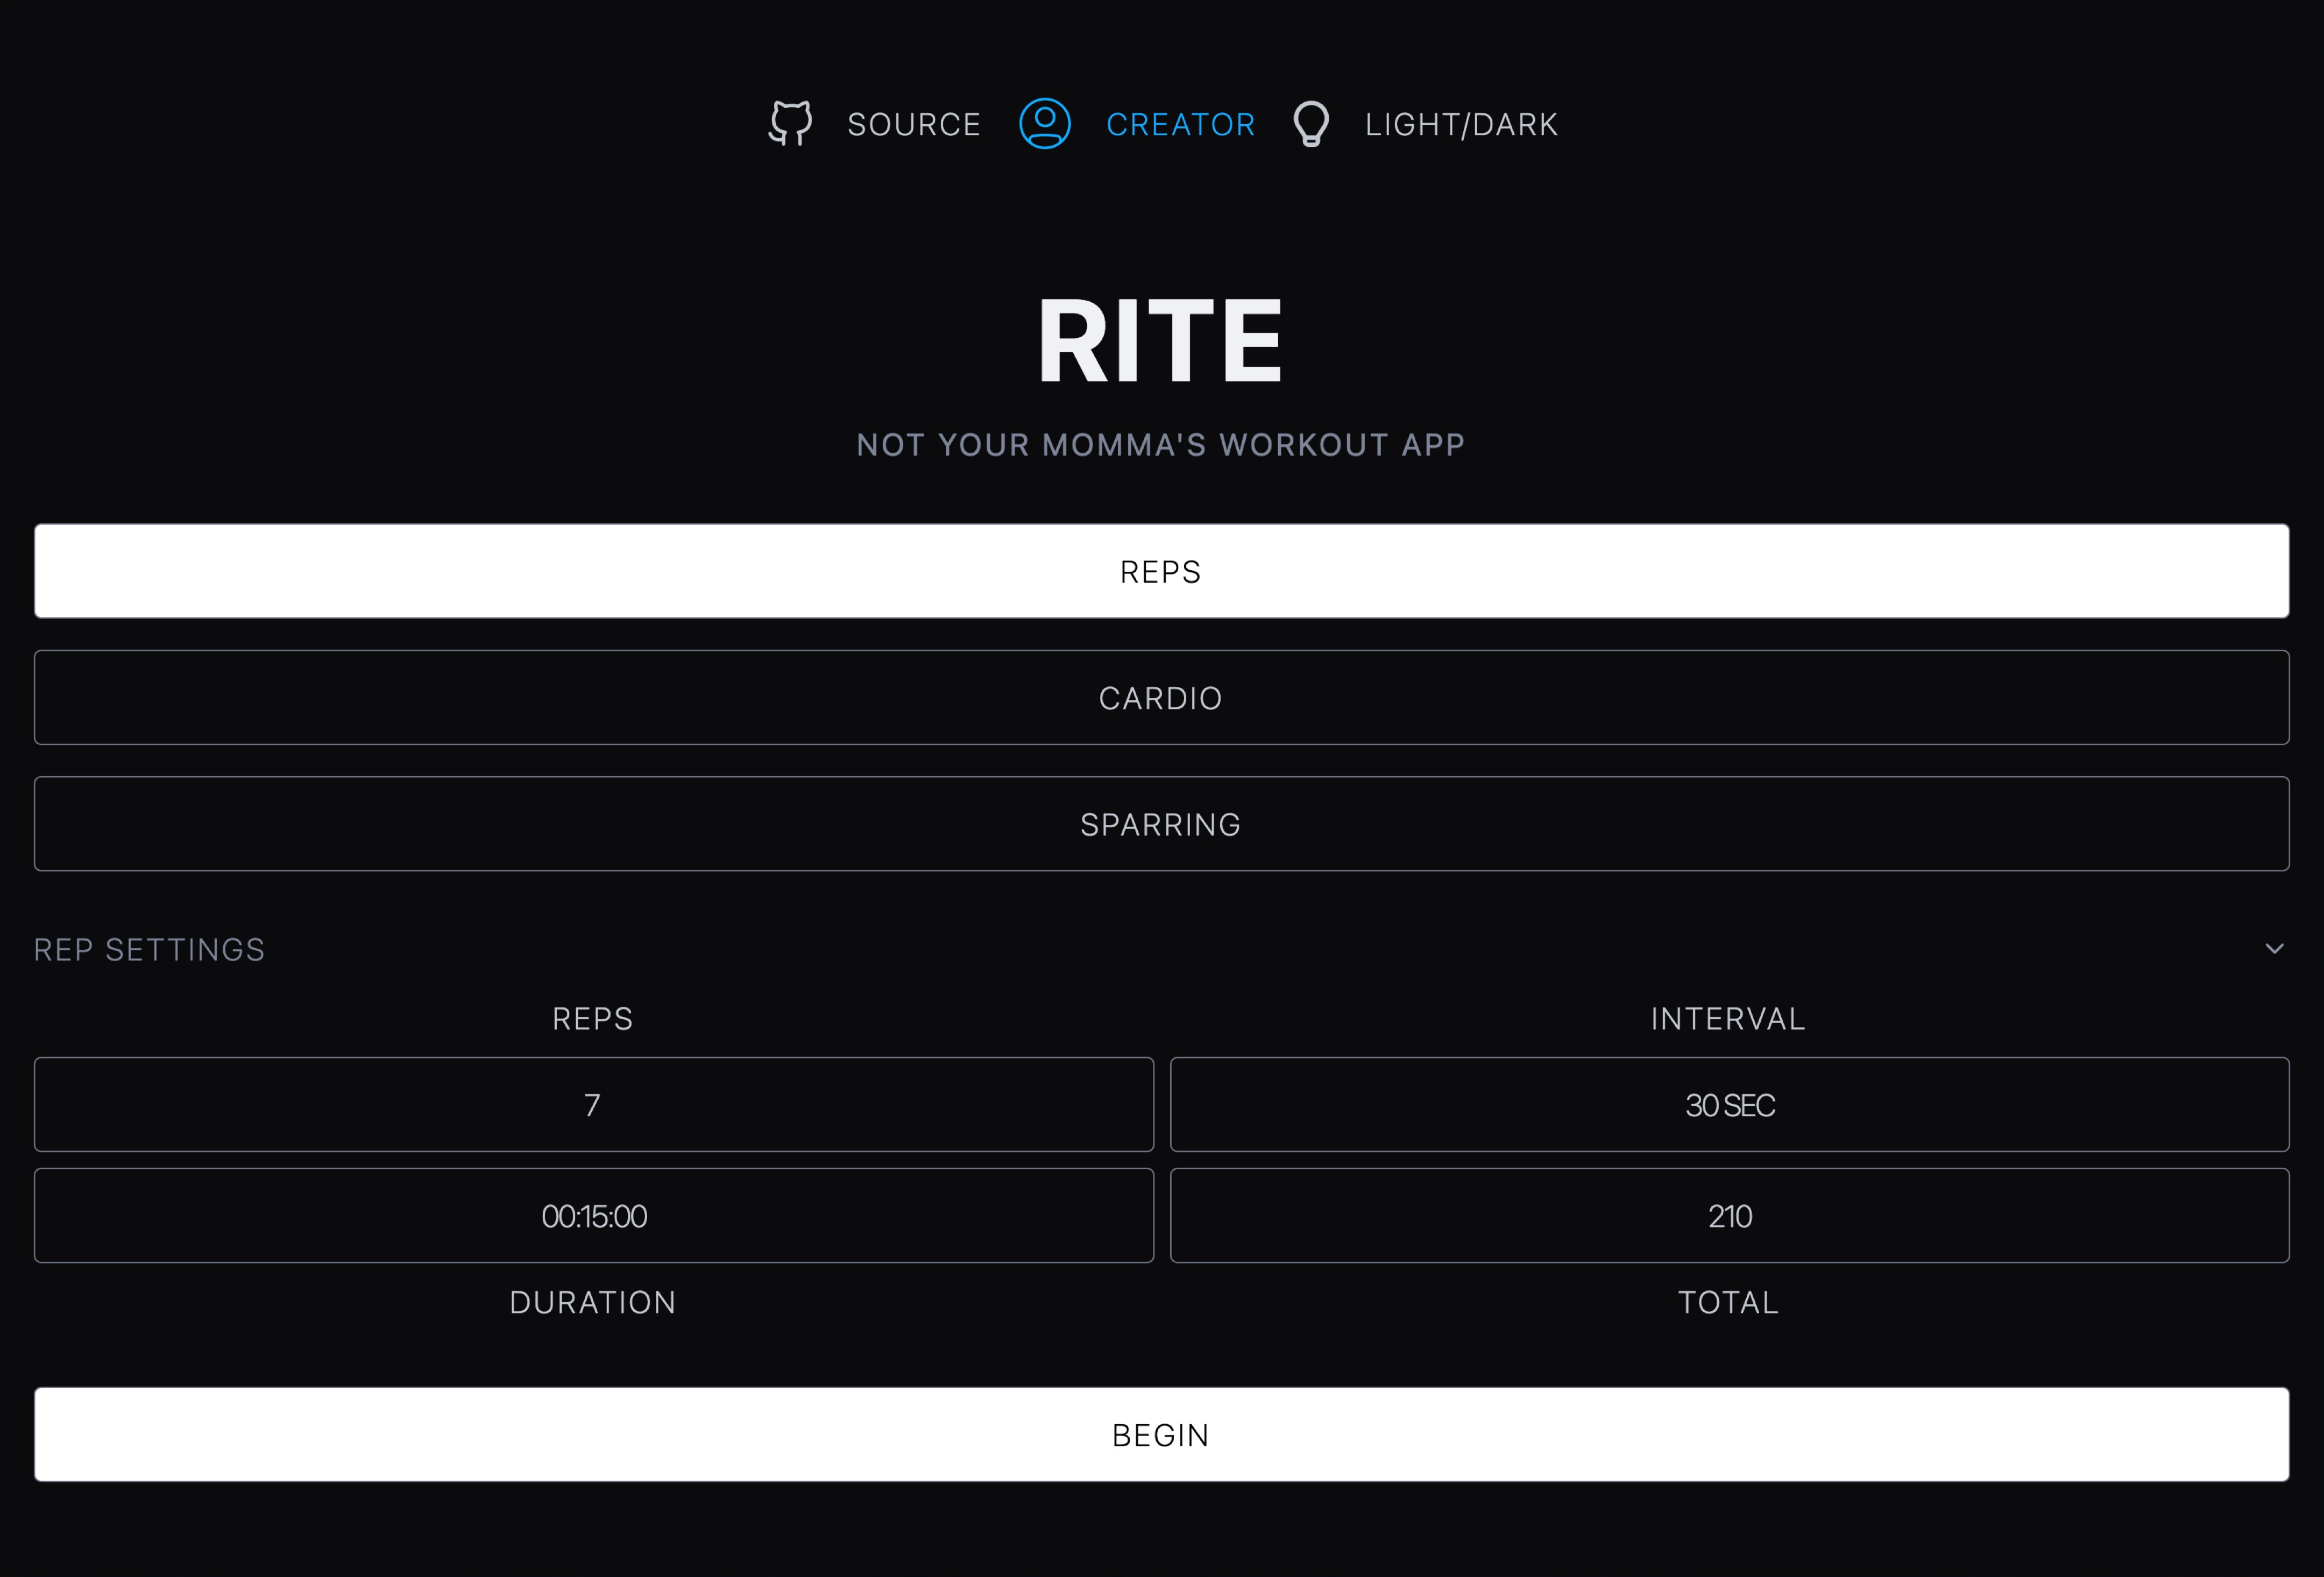Collapse Rep Settings with chevron arrow

tap(2274, 949)
